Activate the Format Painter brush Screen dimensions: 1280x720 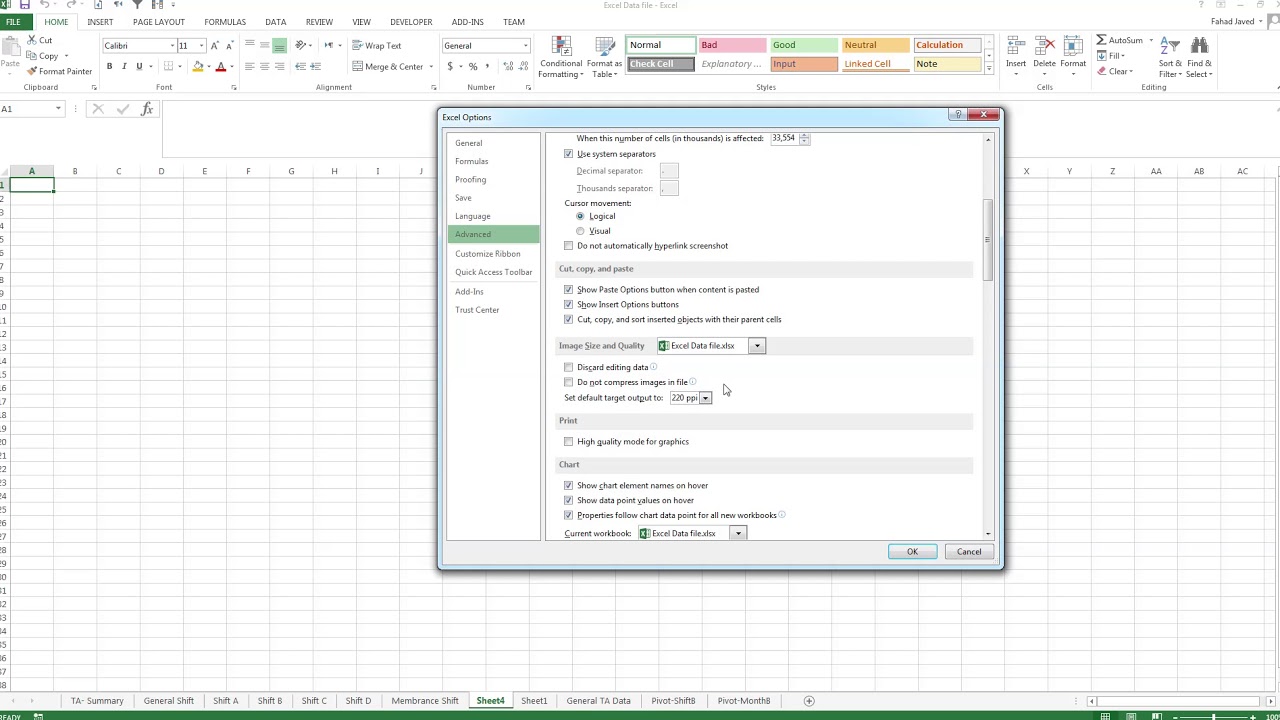point(32,71)
